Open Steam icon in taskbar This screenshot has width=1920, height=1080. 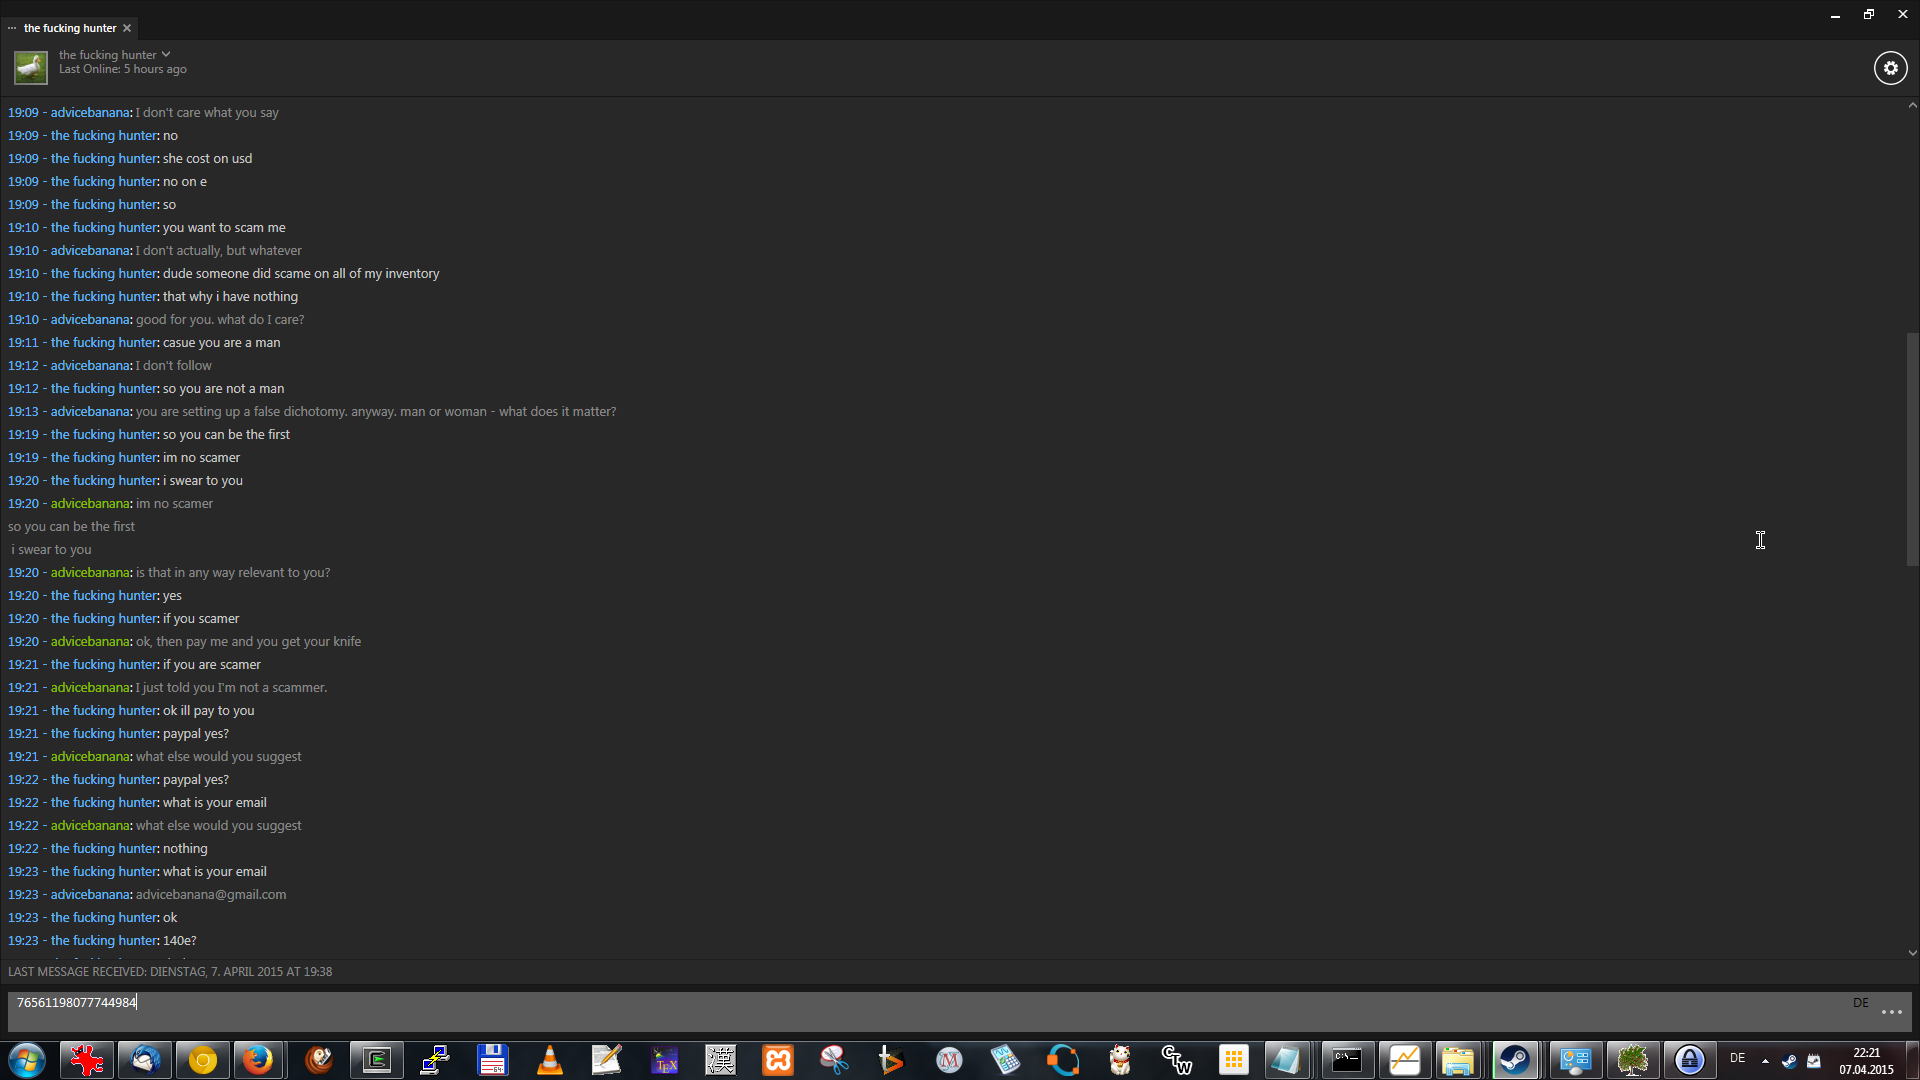point(1515,1060)
